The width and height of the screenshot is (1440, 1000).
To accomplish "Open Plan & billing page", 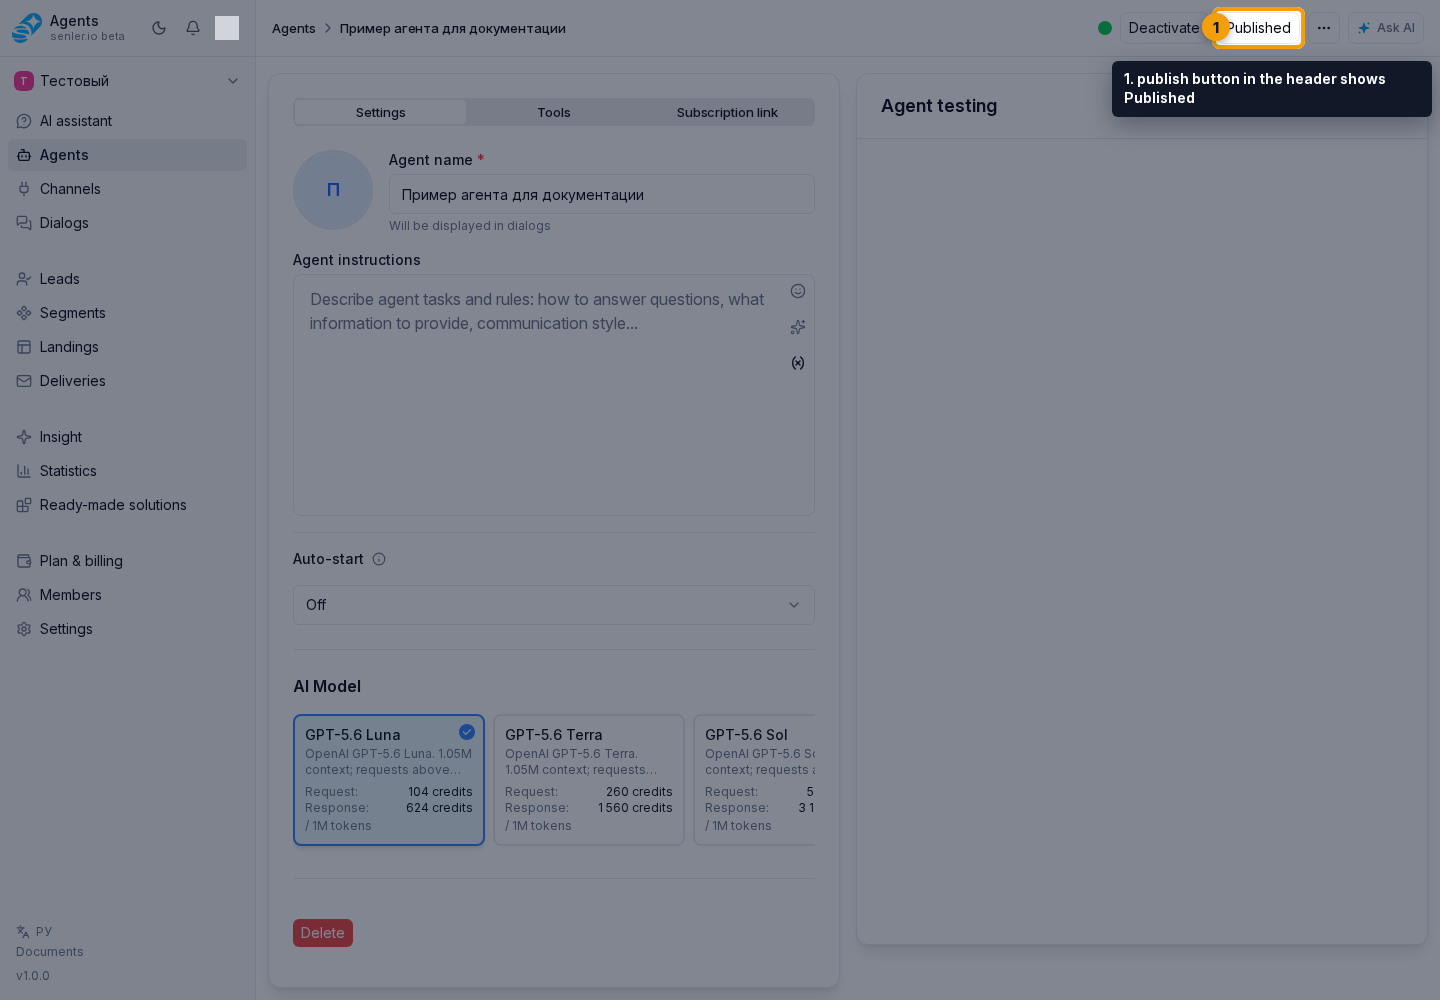I will pos(127,561).
